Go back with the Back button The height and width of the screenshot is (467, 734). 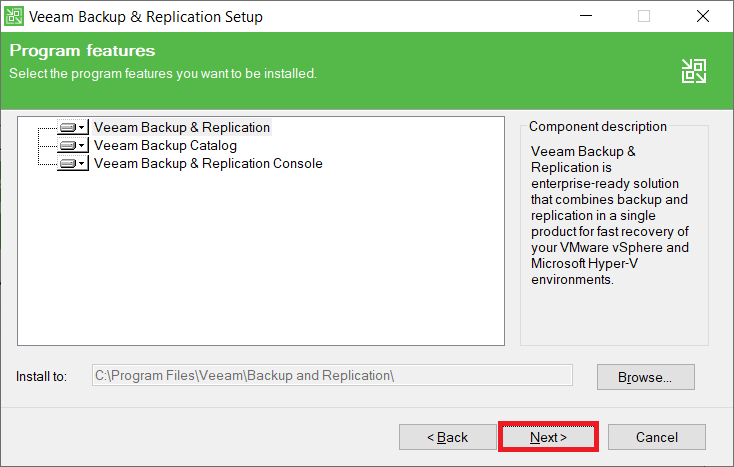(x=447, y=437)
